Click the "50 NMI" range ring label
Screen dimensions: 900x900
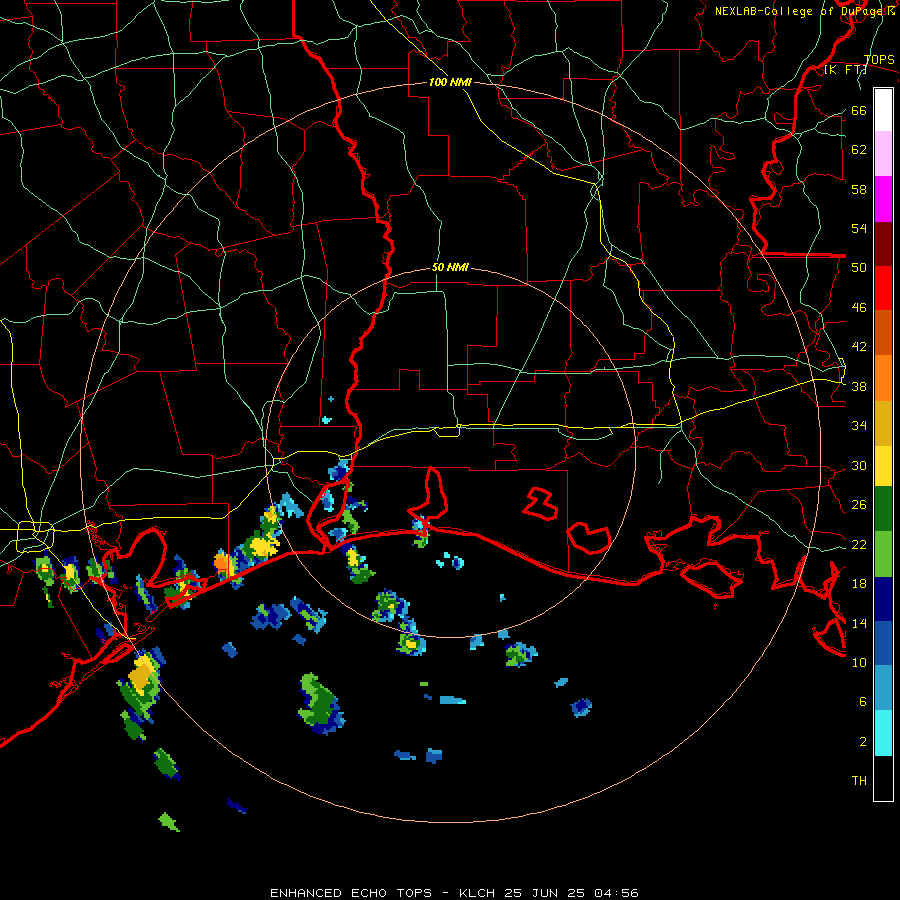pos(450,267)
